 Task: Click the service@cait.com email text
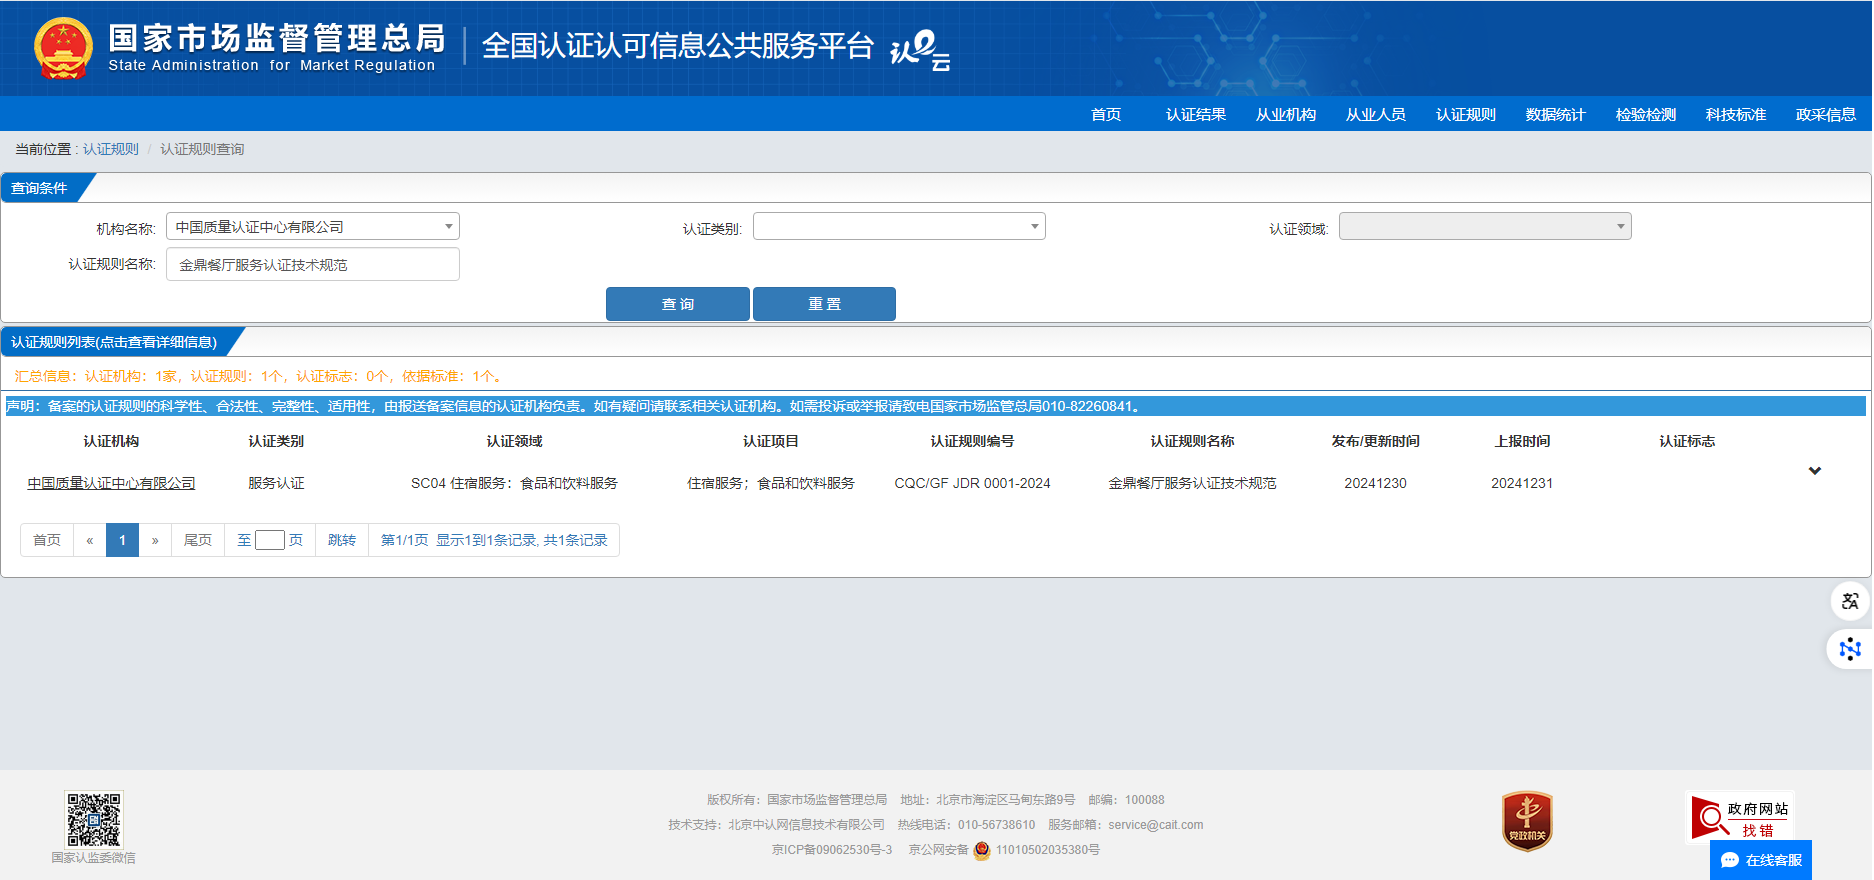[1155, 825]
